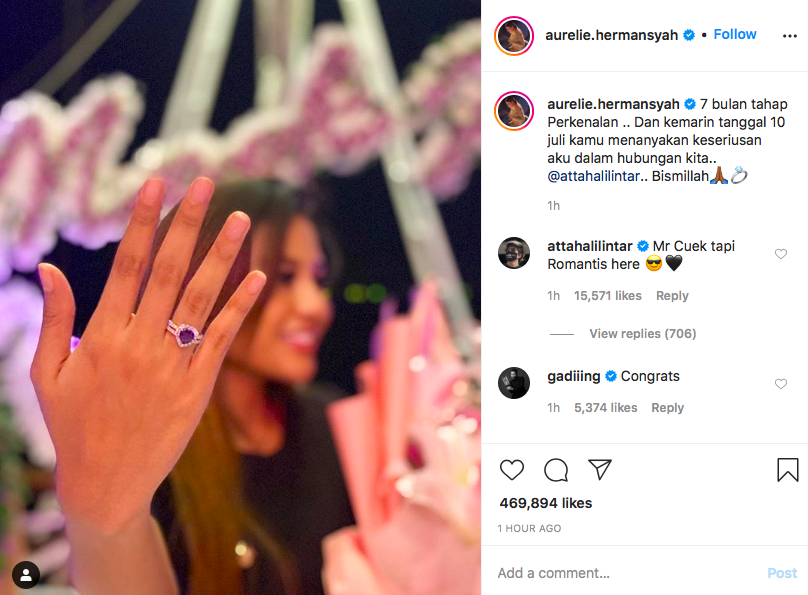Follow aurelie.hermansyah
Image resolution: width=808 pixels, height=595 pixels.
click(x=735, y=35)
